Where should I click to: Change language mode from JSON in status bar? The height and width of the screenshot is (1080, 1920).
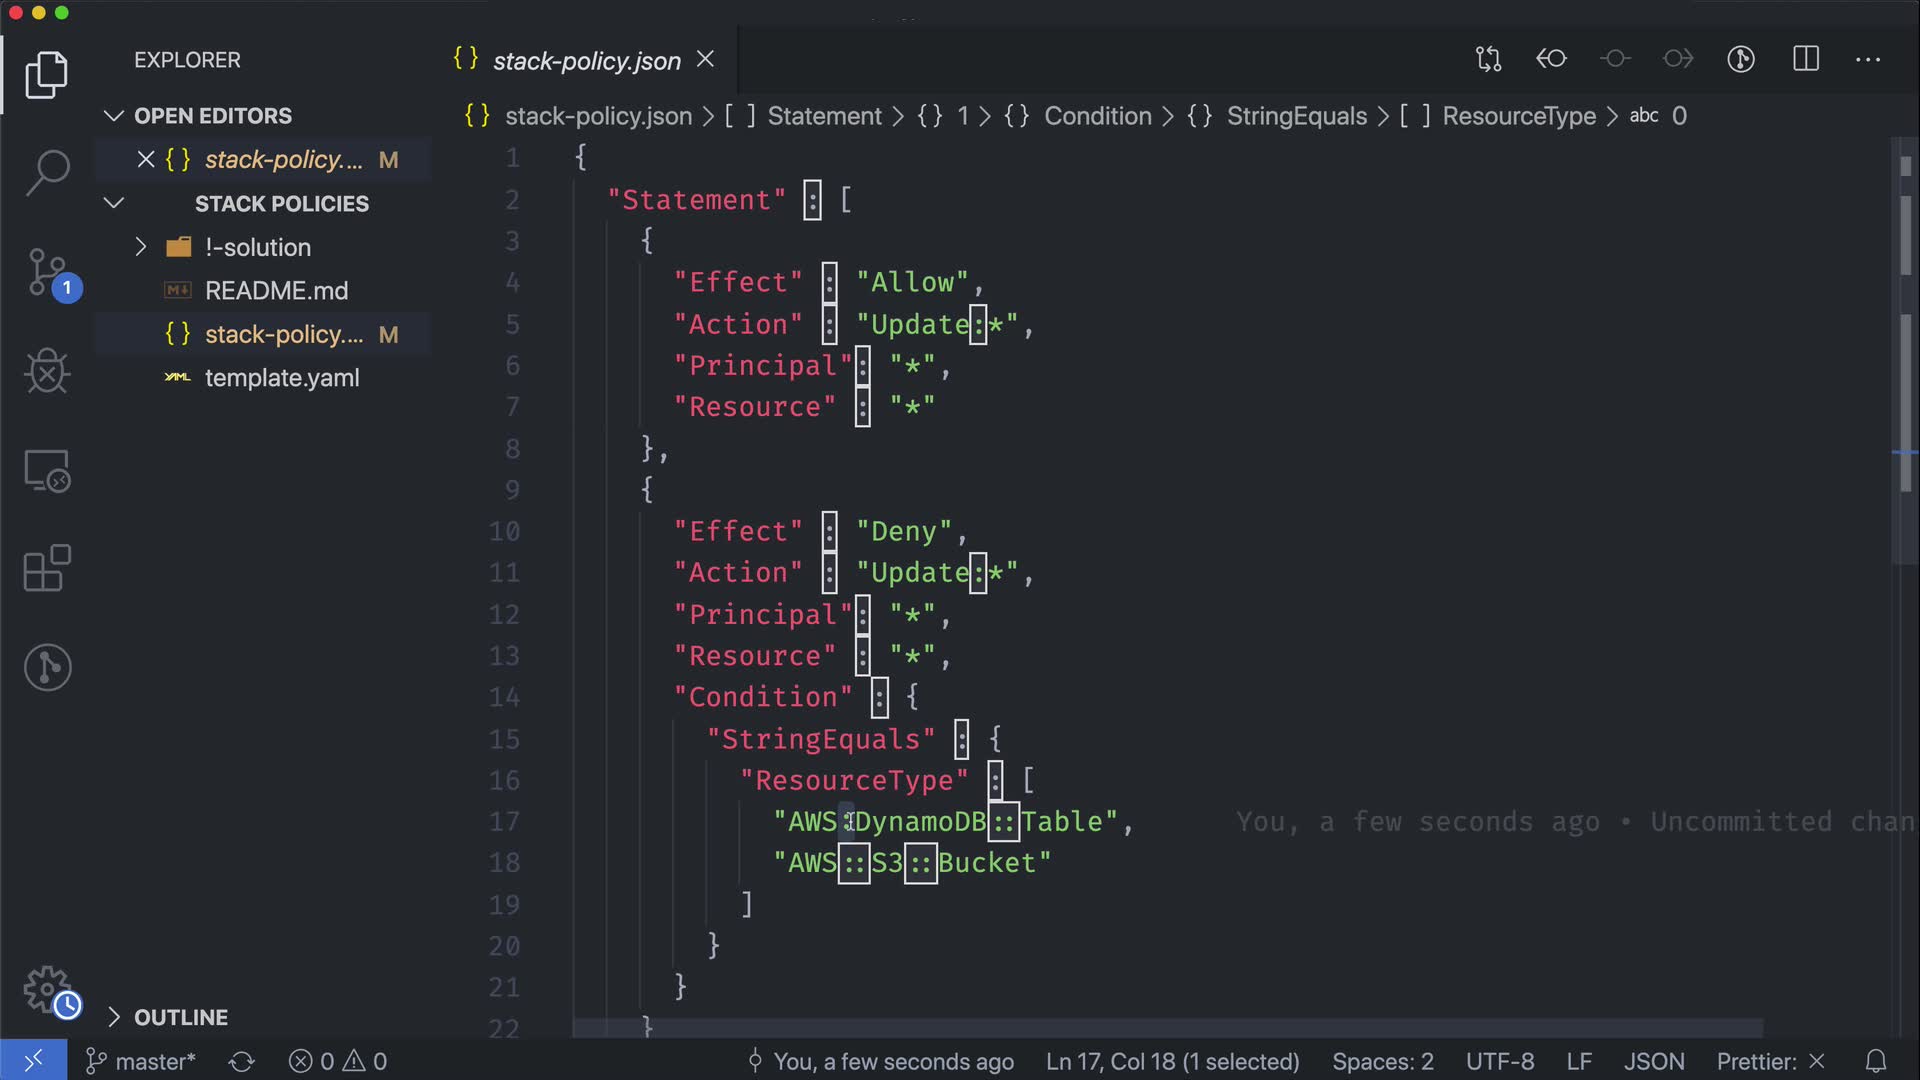tap(1653, 1061)
